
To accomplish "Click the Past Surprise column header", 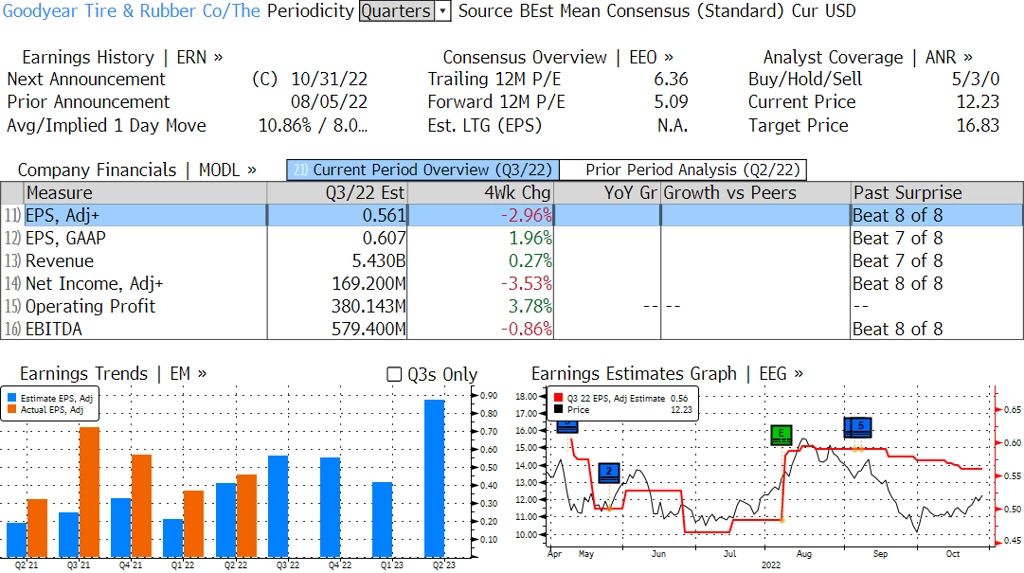I will 937,193.
